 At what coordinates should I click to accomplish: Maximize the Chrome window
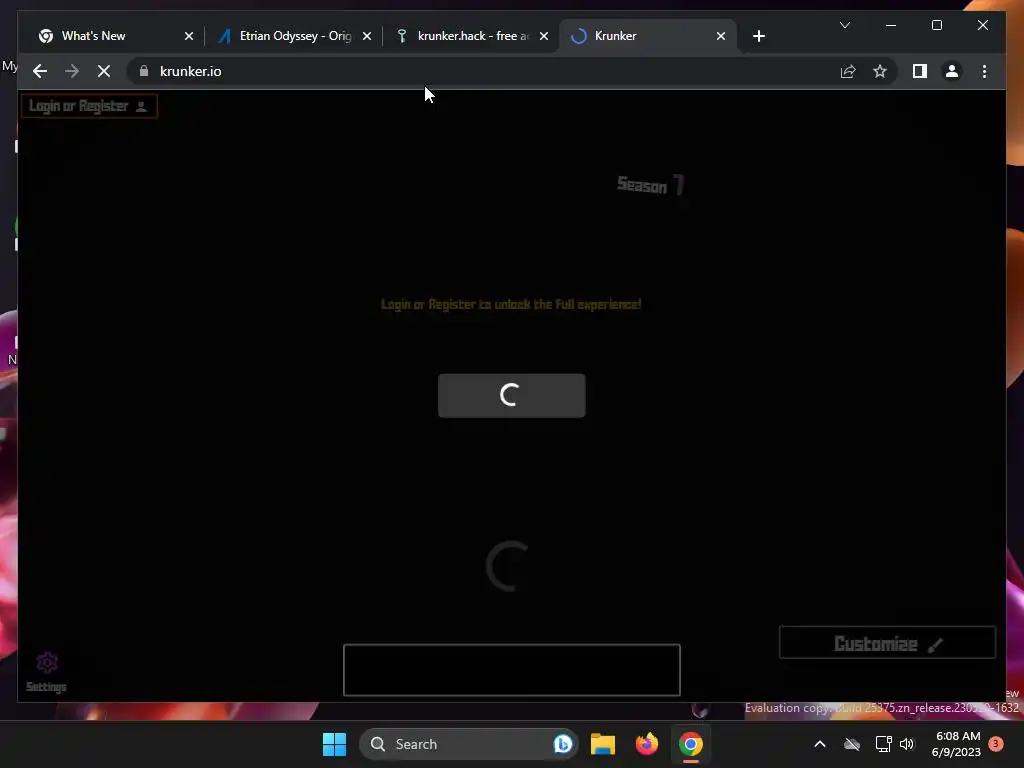coord(936,25)
